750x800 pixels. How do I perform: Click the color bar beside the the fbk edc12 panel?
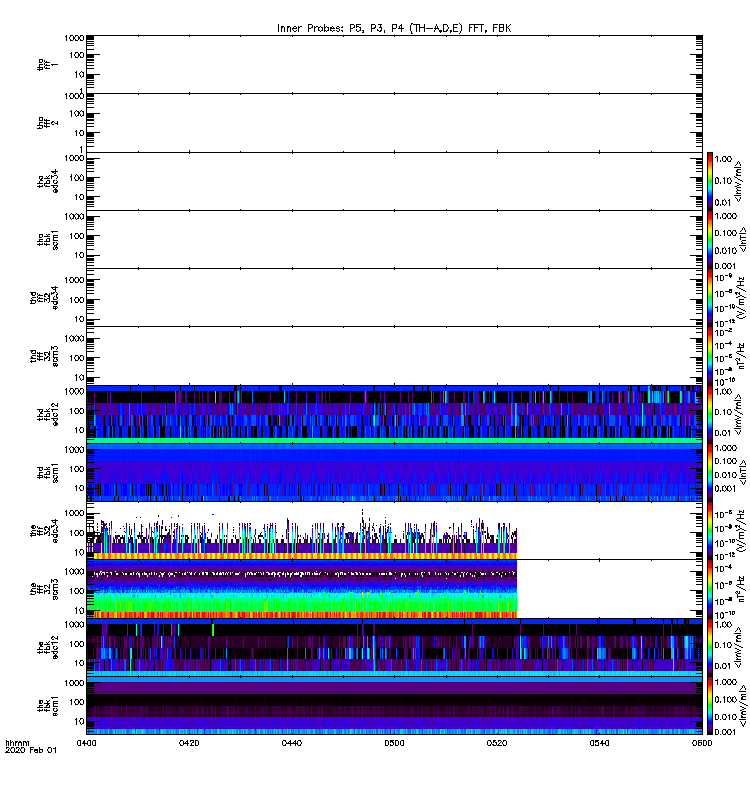pyautogui.click(x=710, y=647)
